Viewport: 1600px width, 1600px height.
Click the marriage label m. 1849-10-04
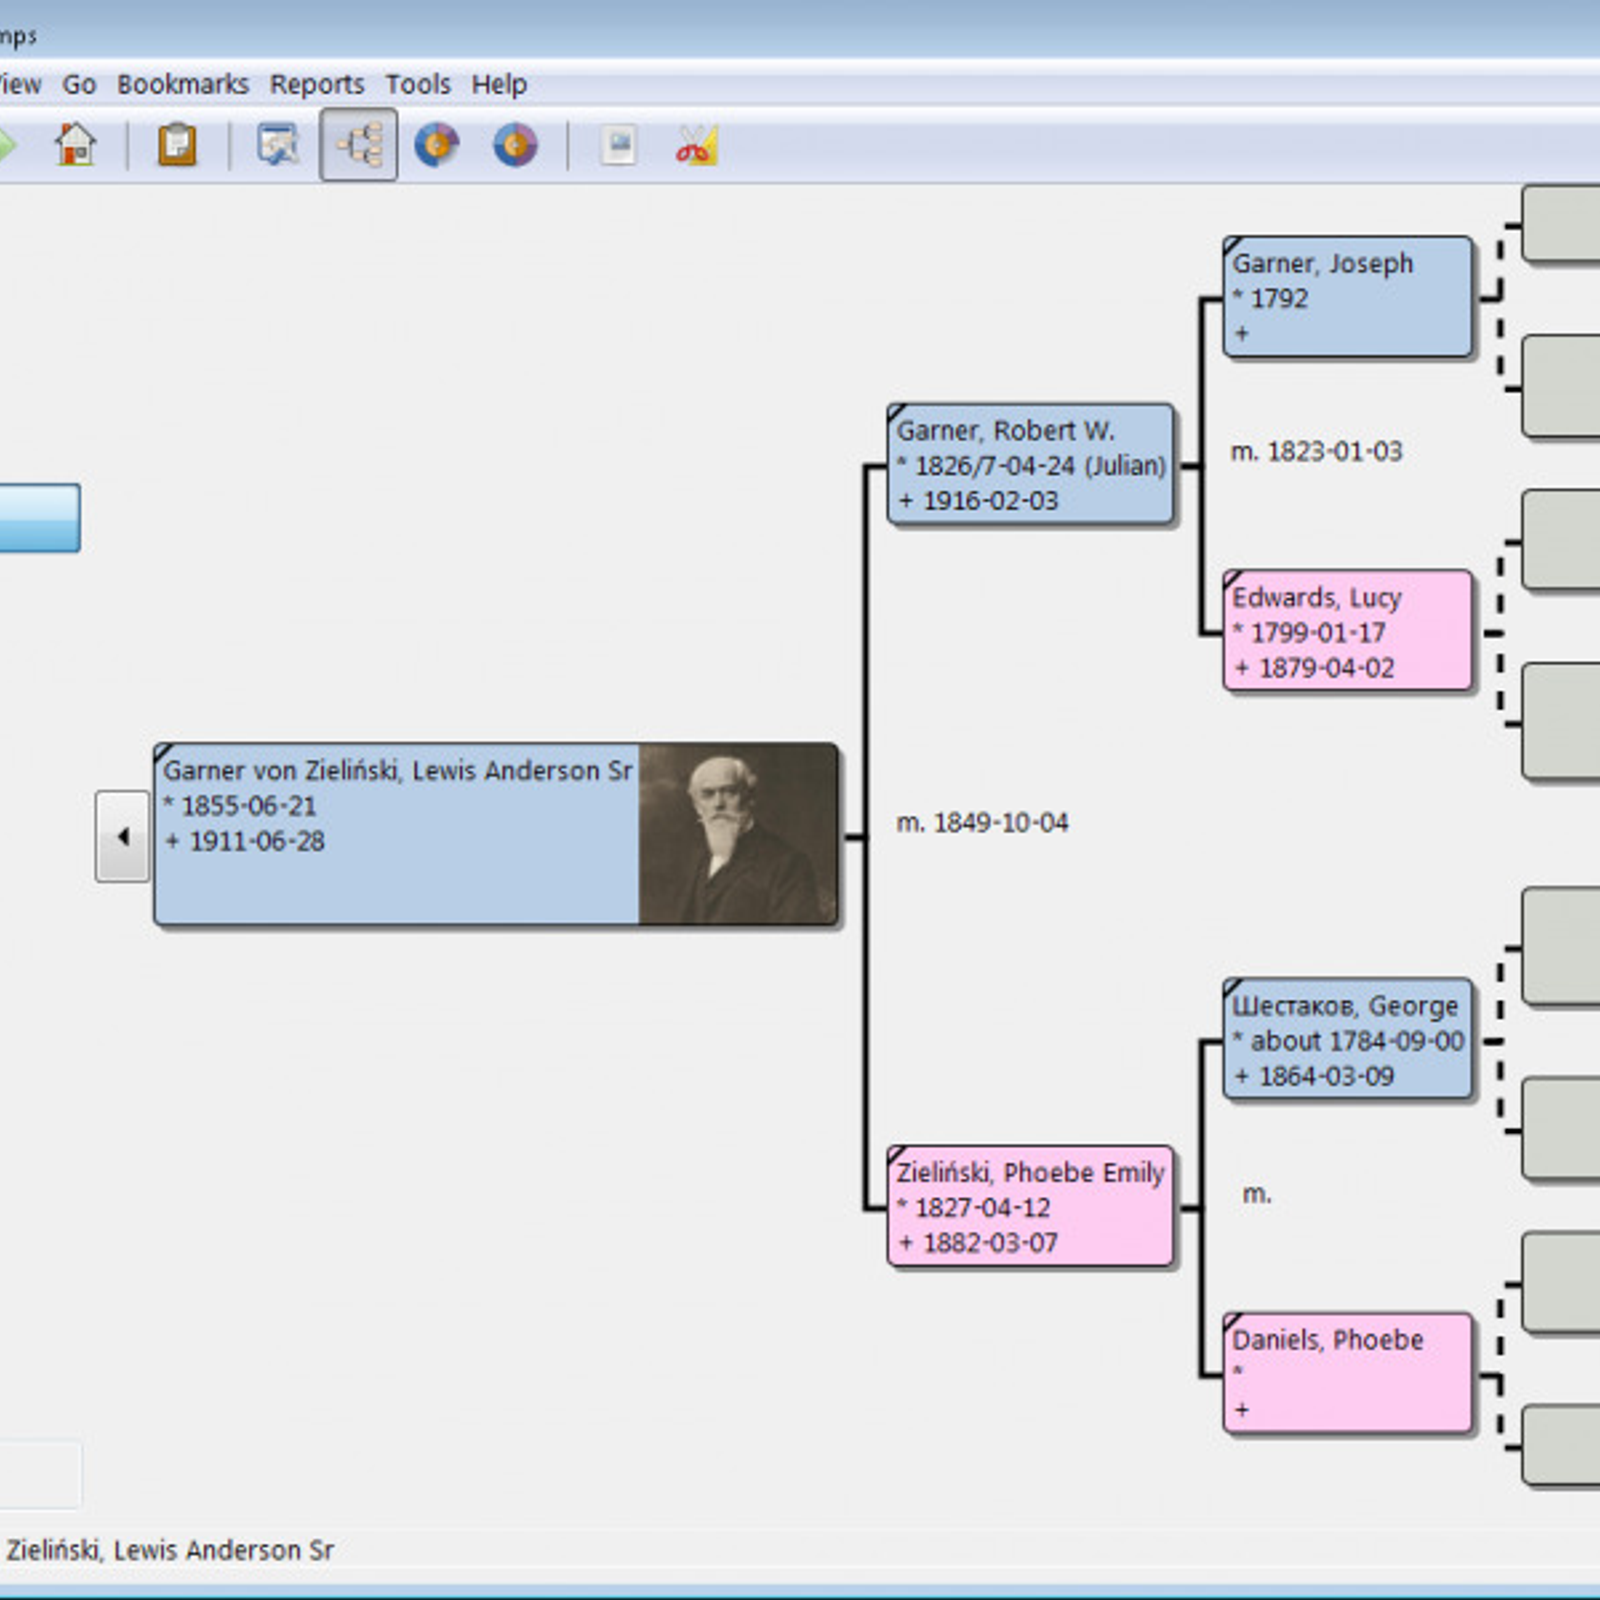coord(982,822)
